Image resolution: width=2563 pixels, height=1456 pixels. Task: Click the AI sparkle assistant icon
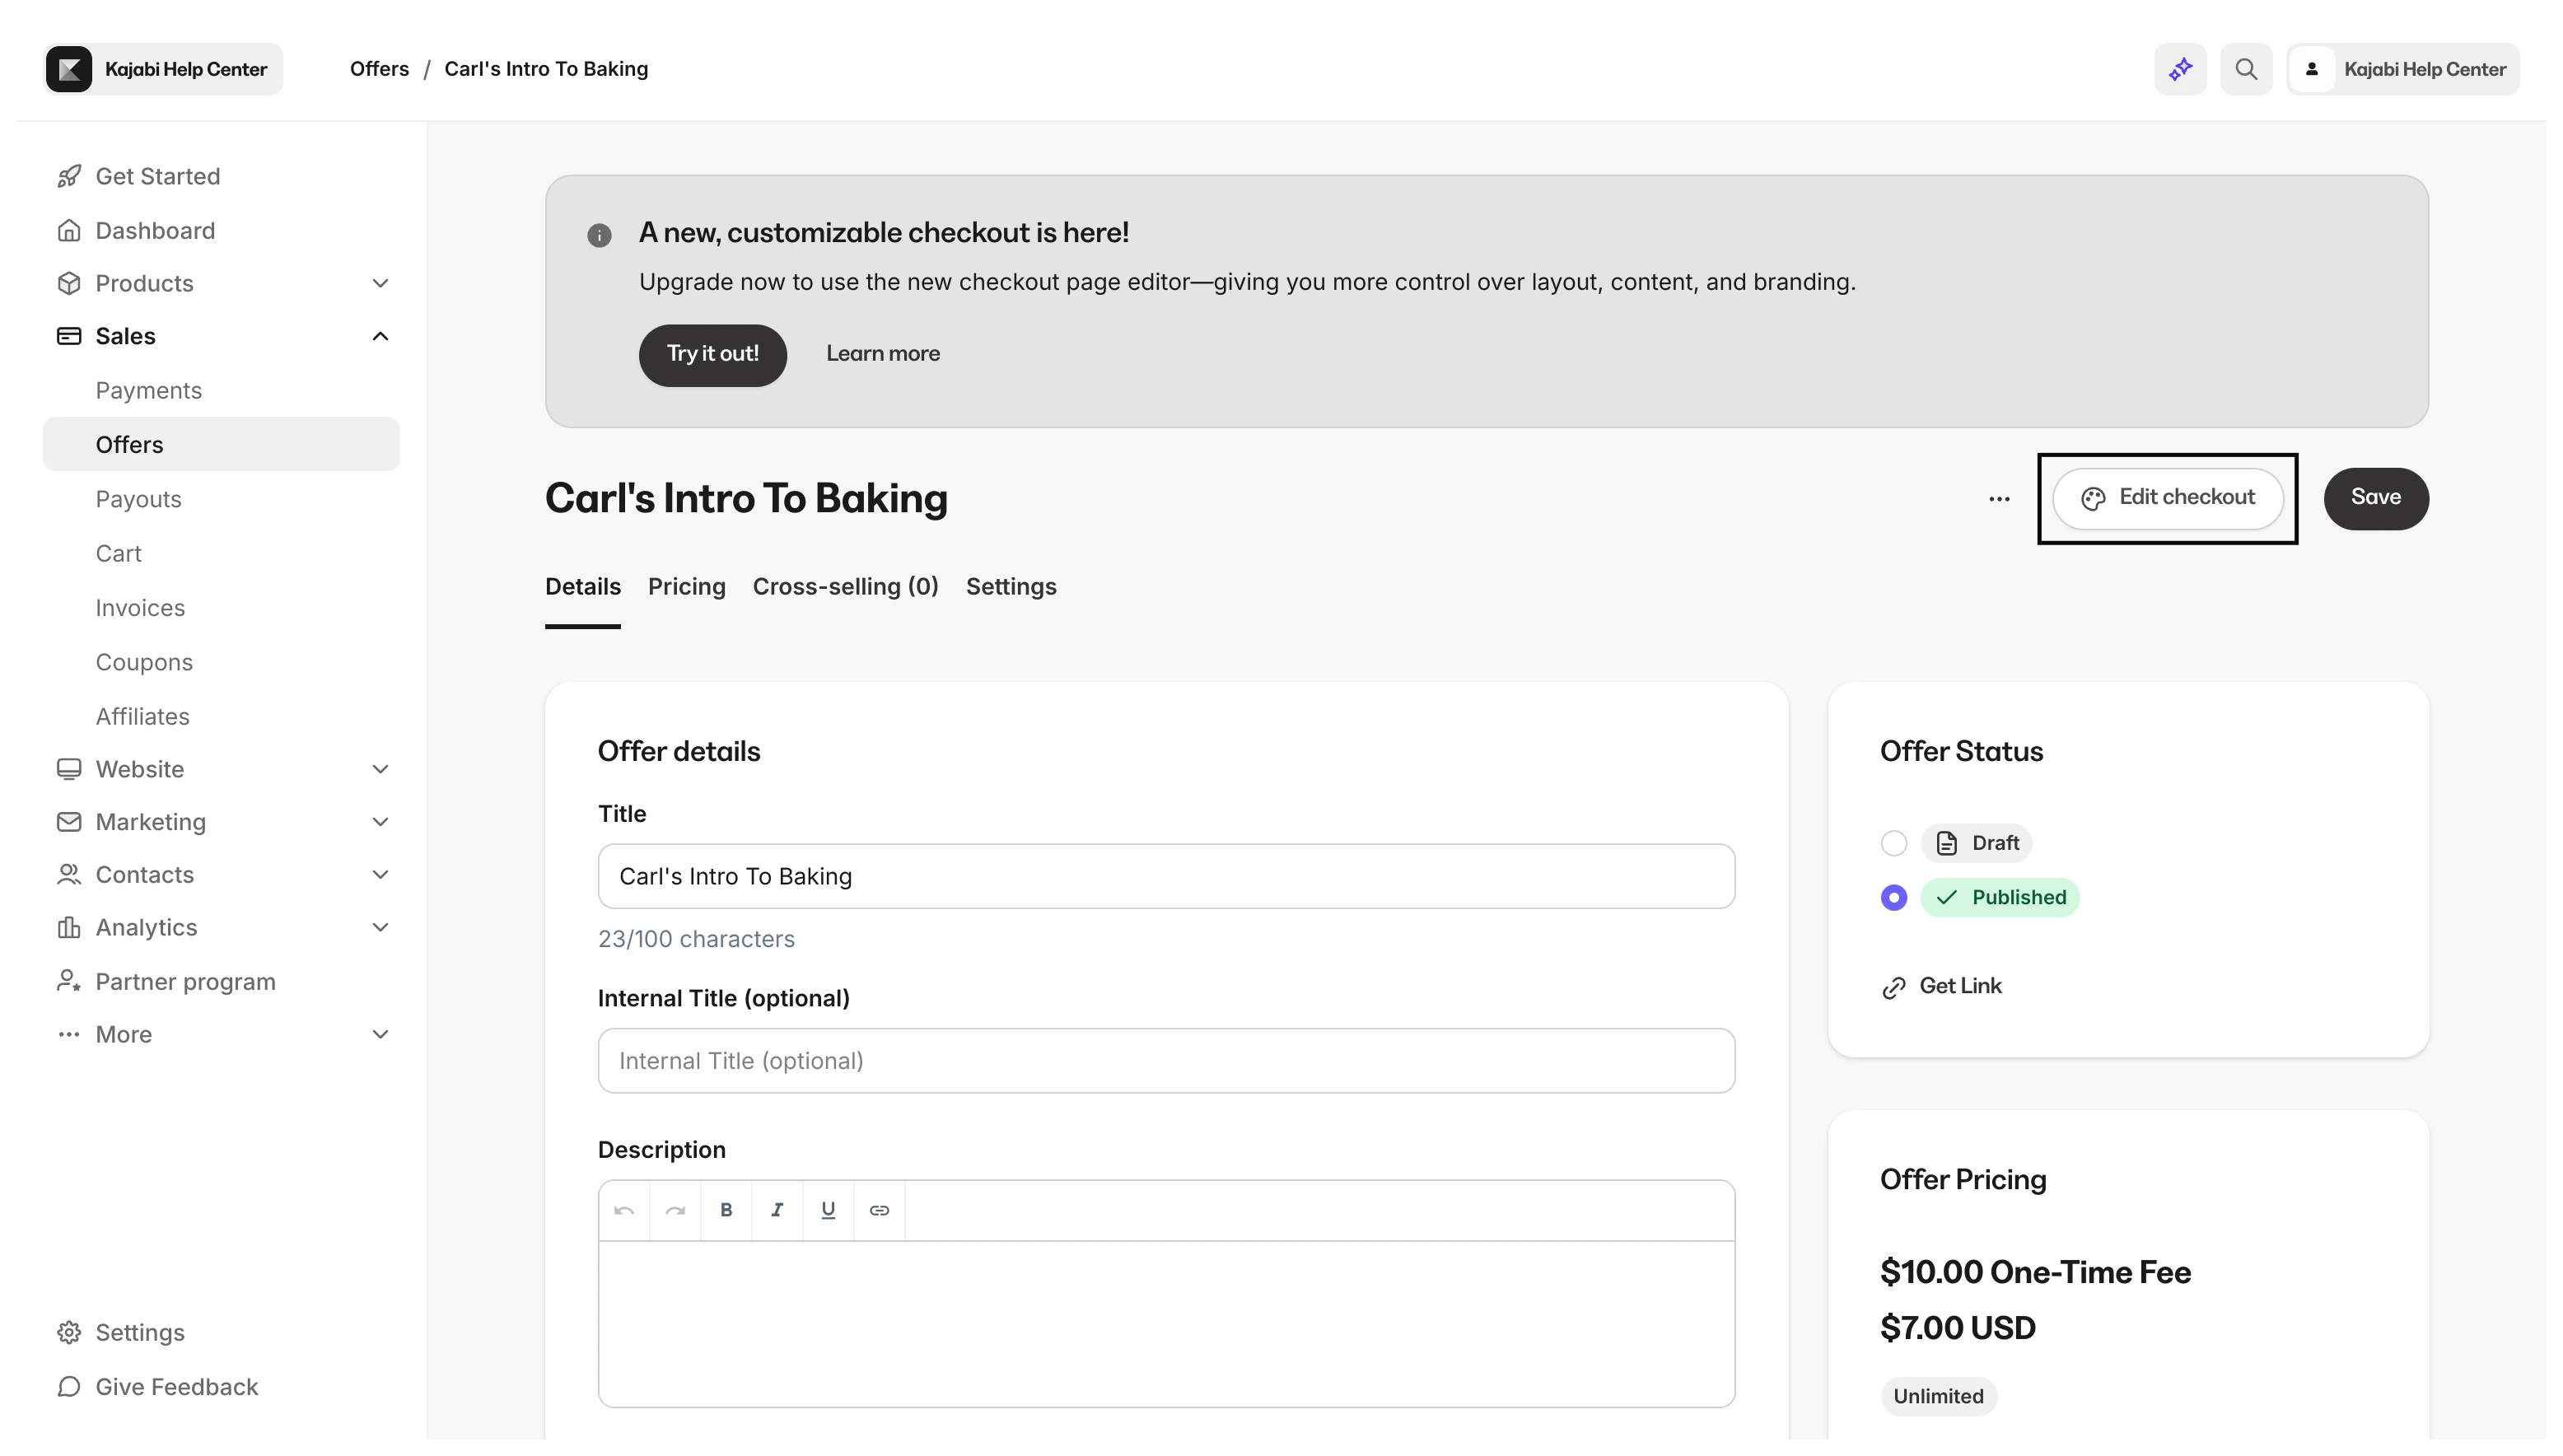pyautogui.click(x=2180, y=69)
